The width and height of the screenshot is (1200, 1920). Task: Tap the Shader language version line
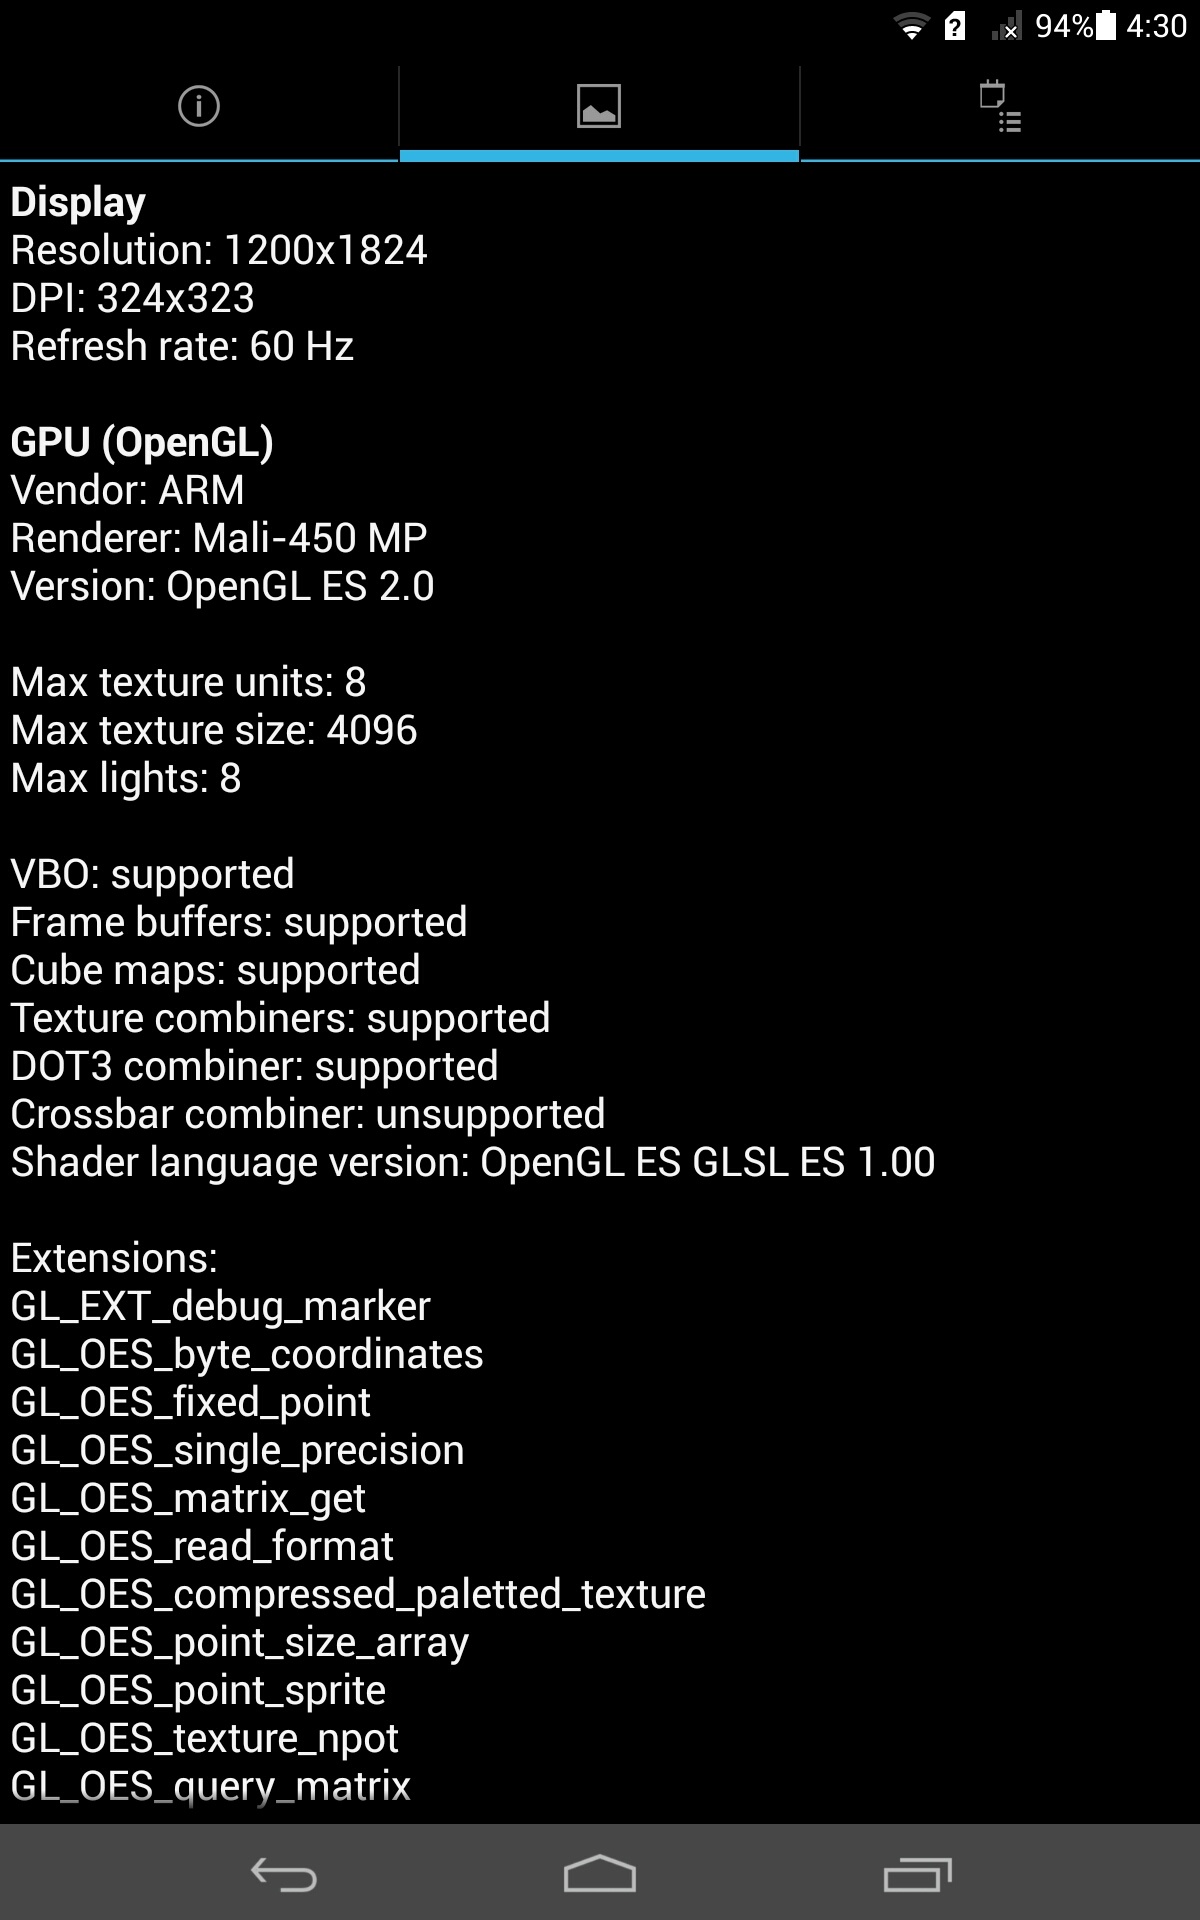473,1162
